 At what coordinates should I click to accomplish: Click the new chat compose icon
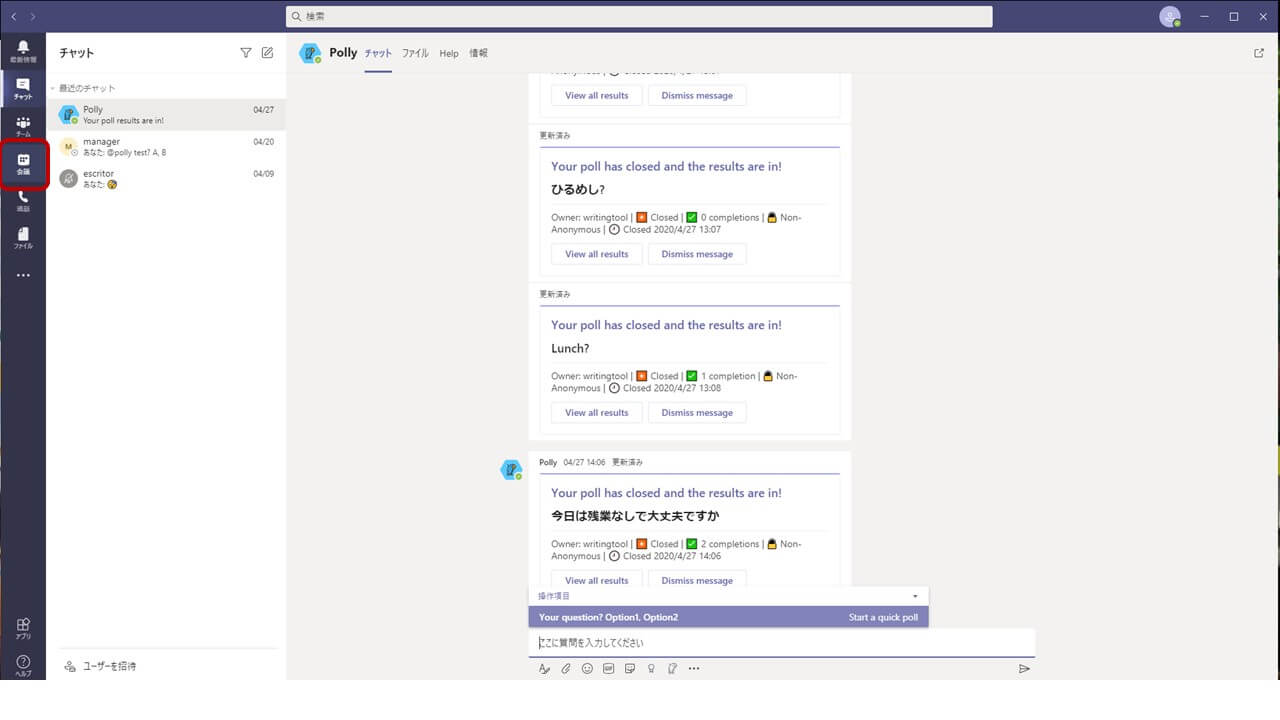pyautogui.click(x=267, y=53)
